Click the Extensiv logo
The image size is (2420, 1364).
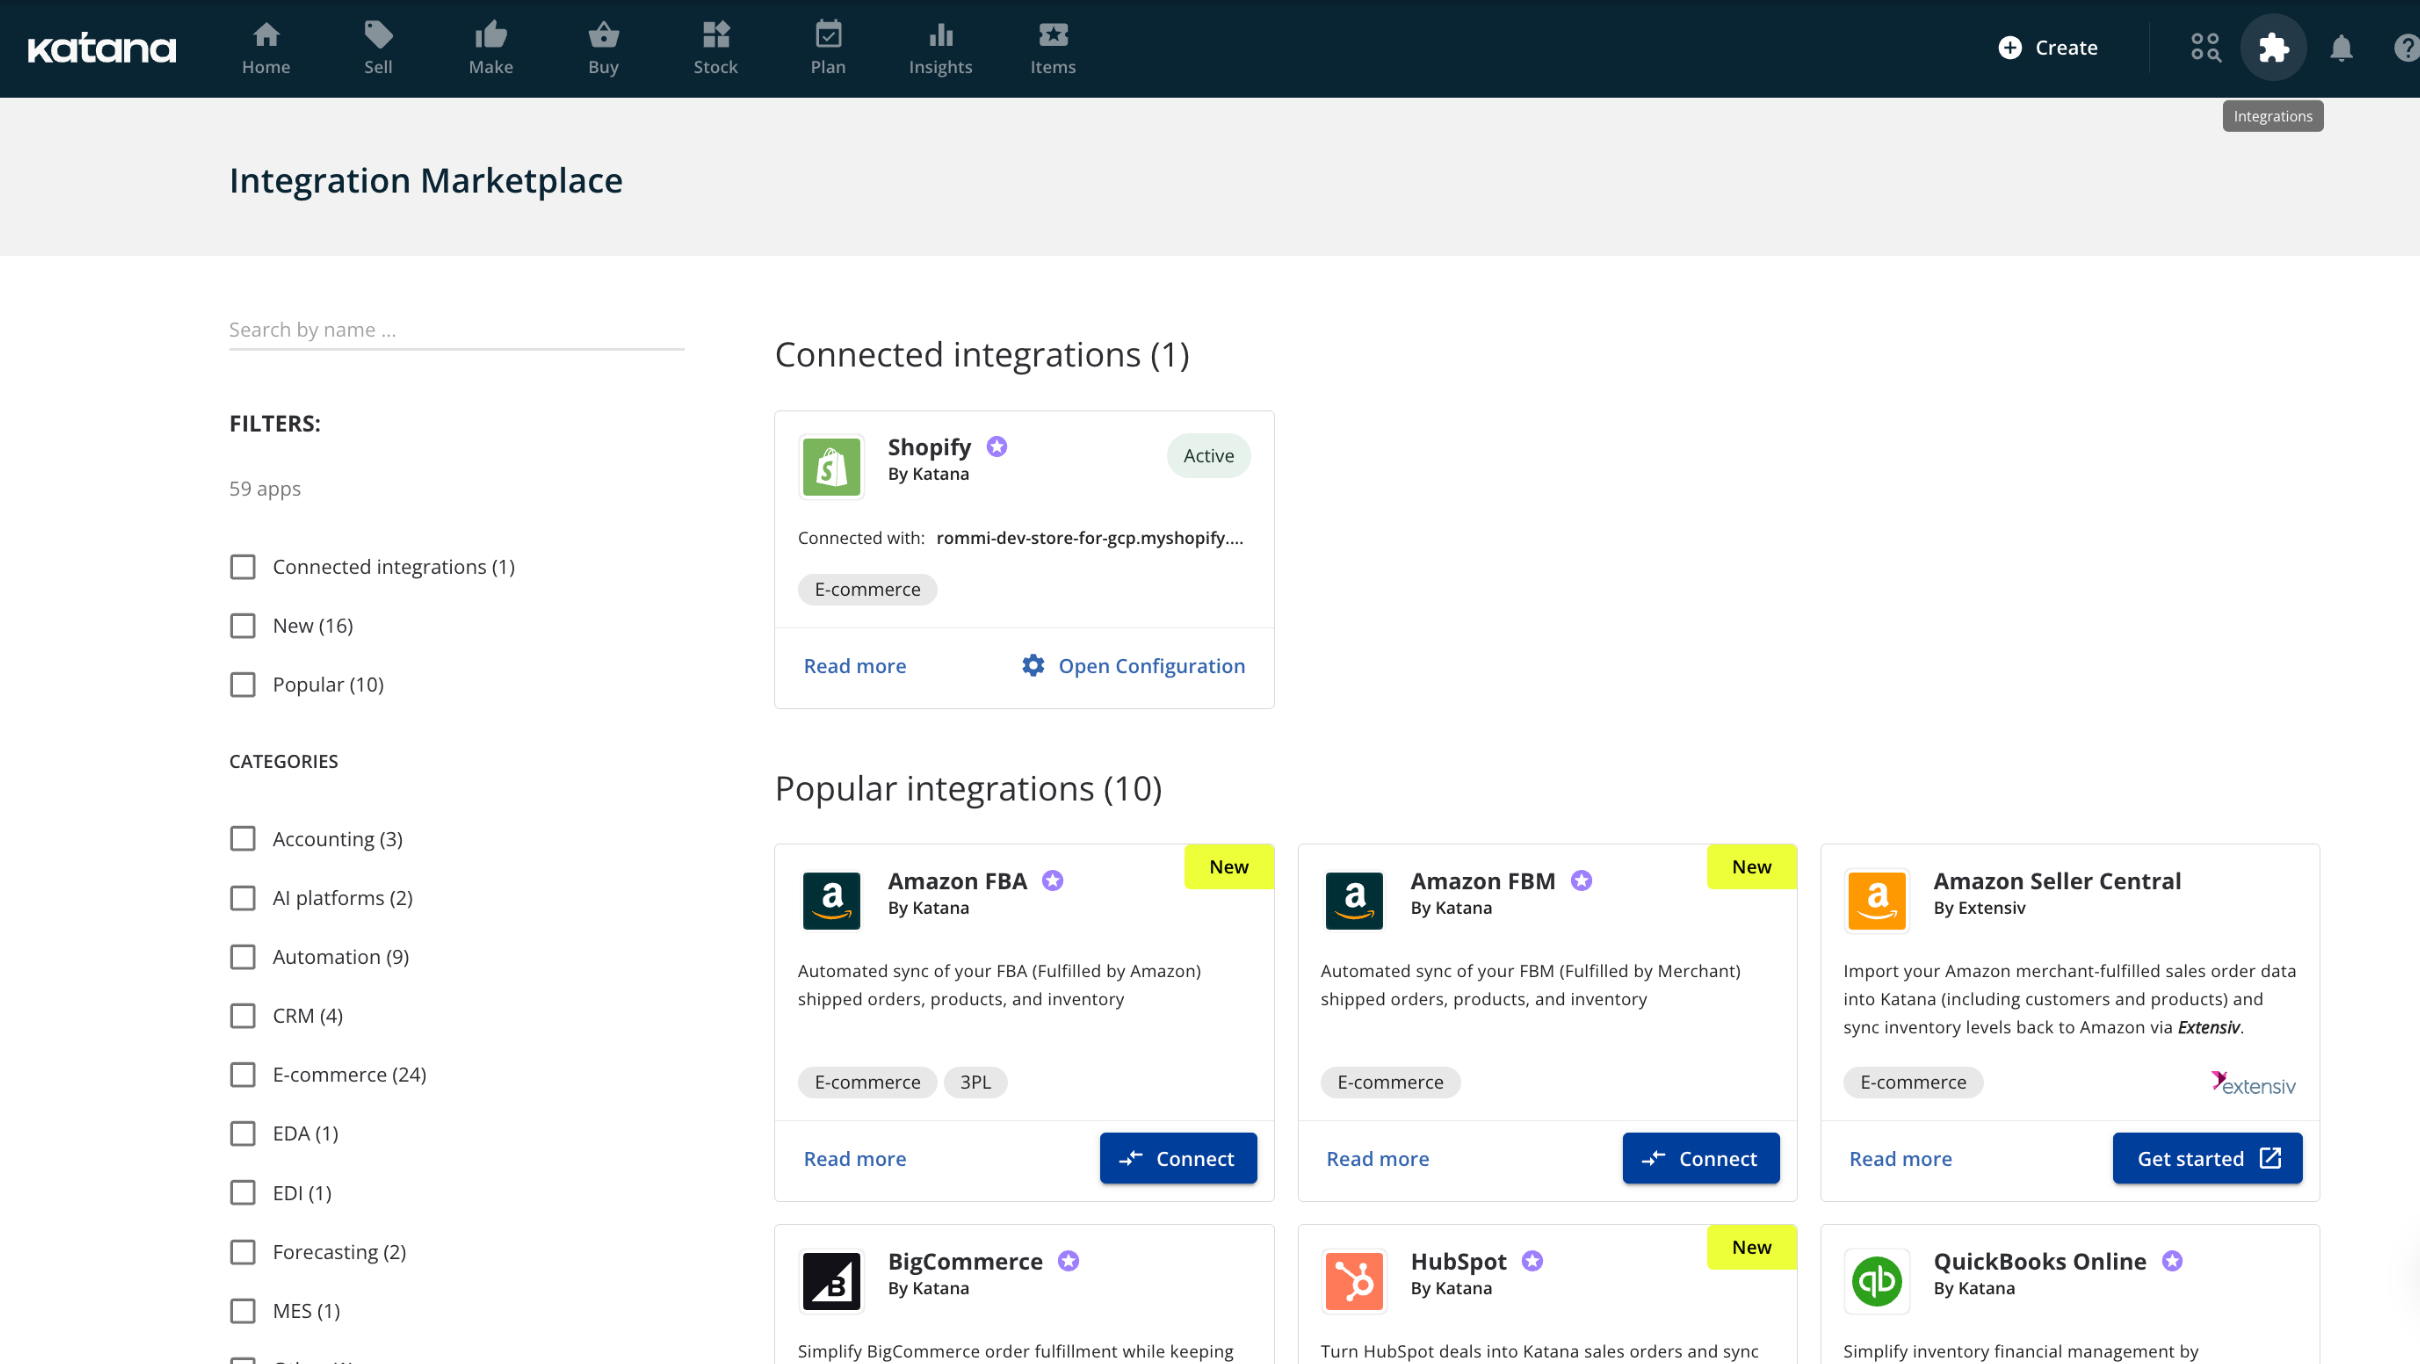click(2253, 1084)
